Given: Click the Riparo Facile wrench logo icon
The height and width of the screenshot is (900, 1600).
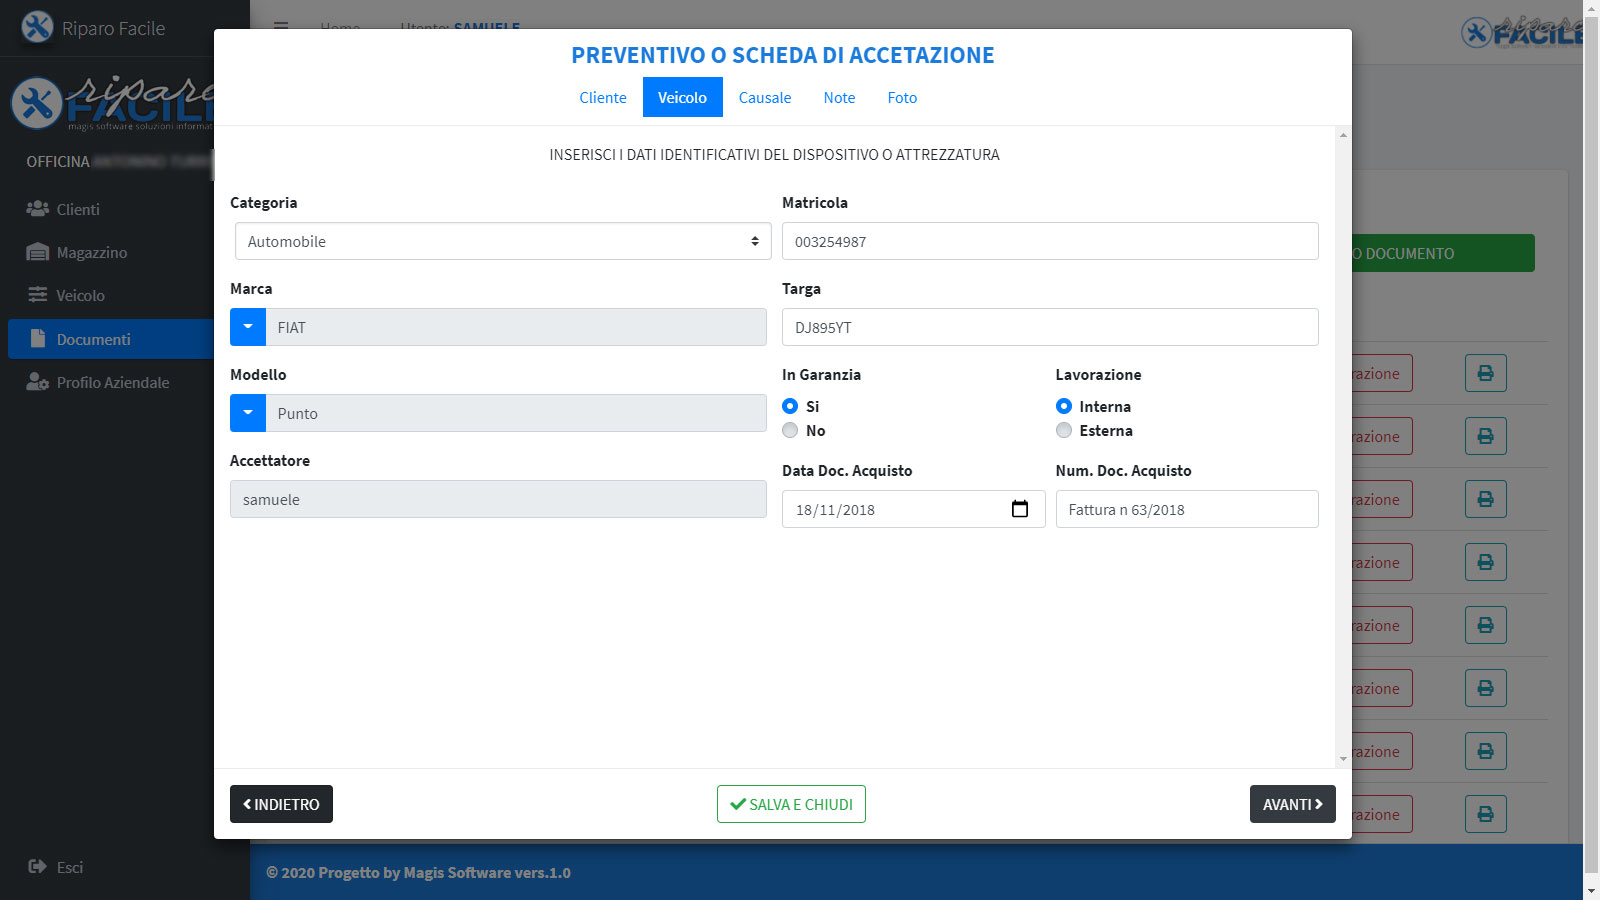Looking at the screenshot, I should point(37,27).
